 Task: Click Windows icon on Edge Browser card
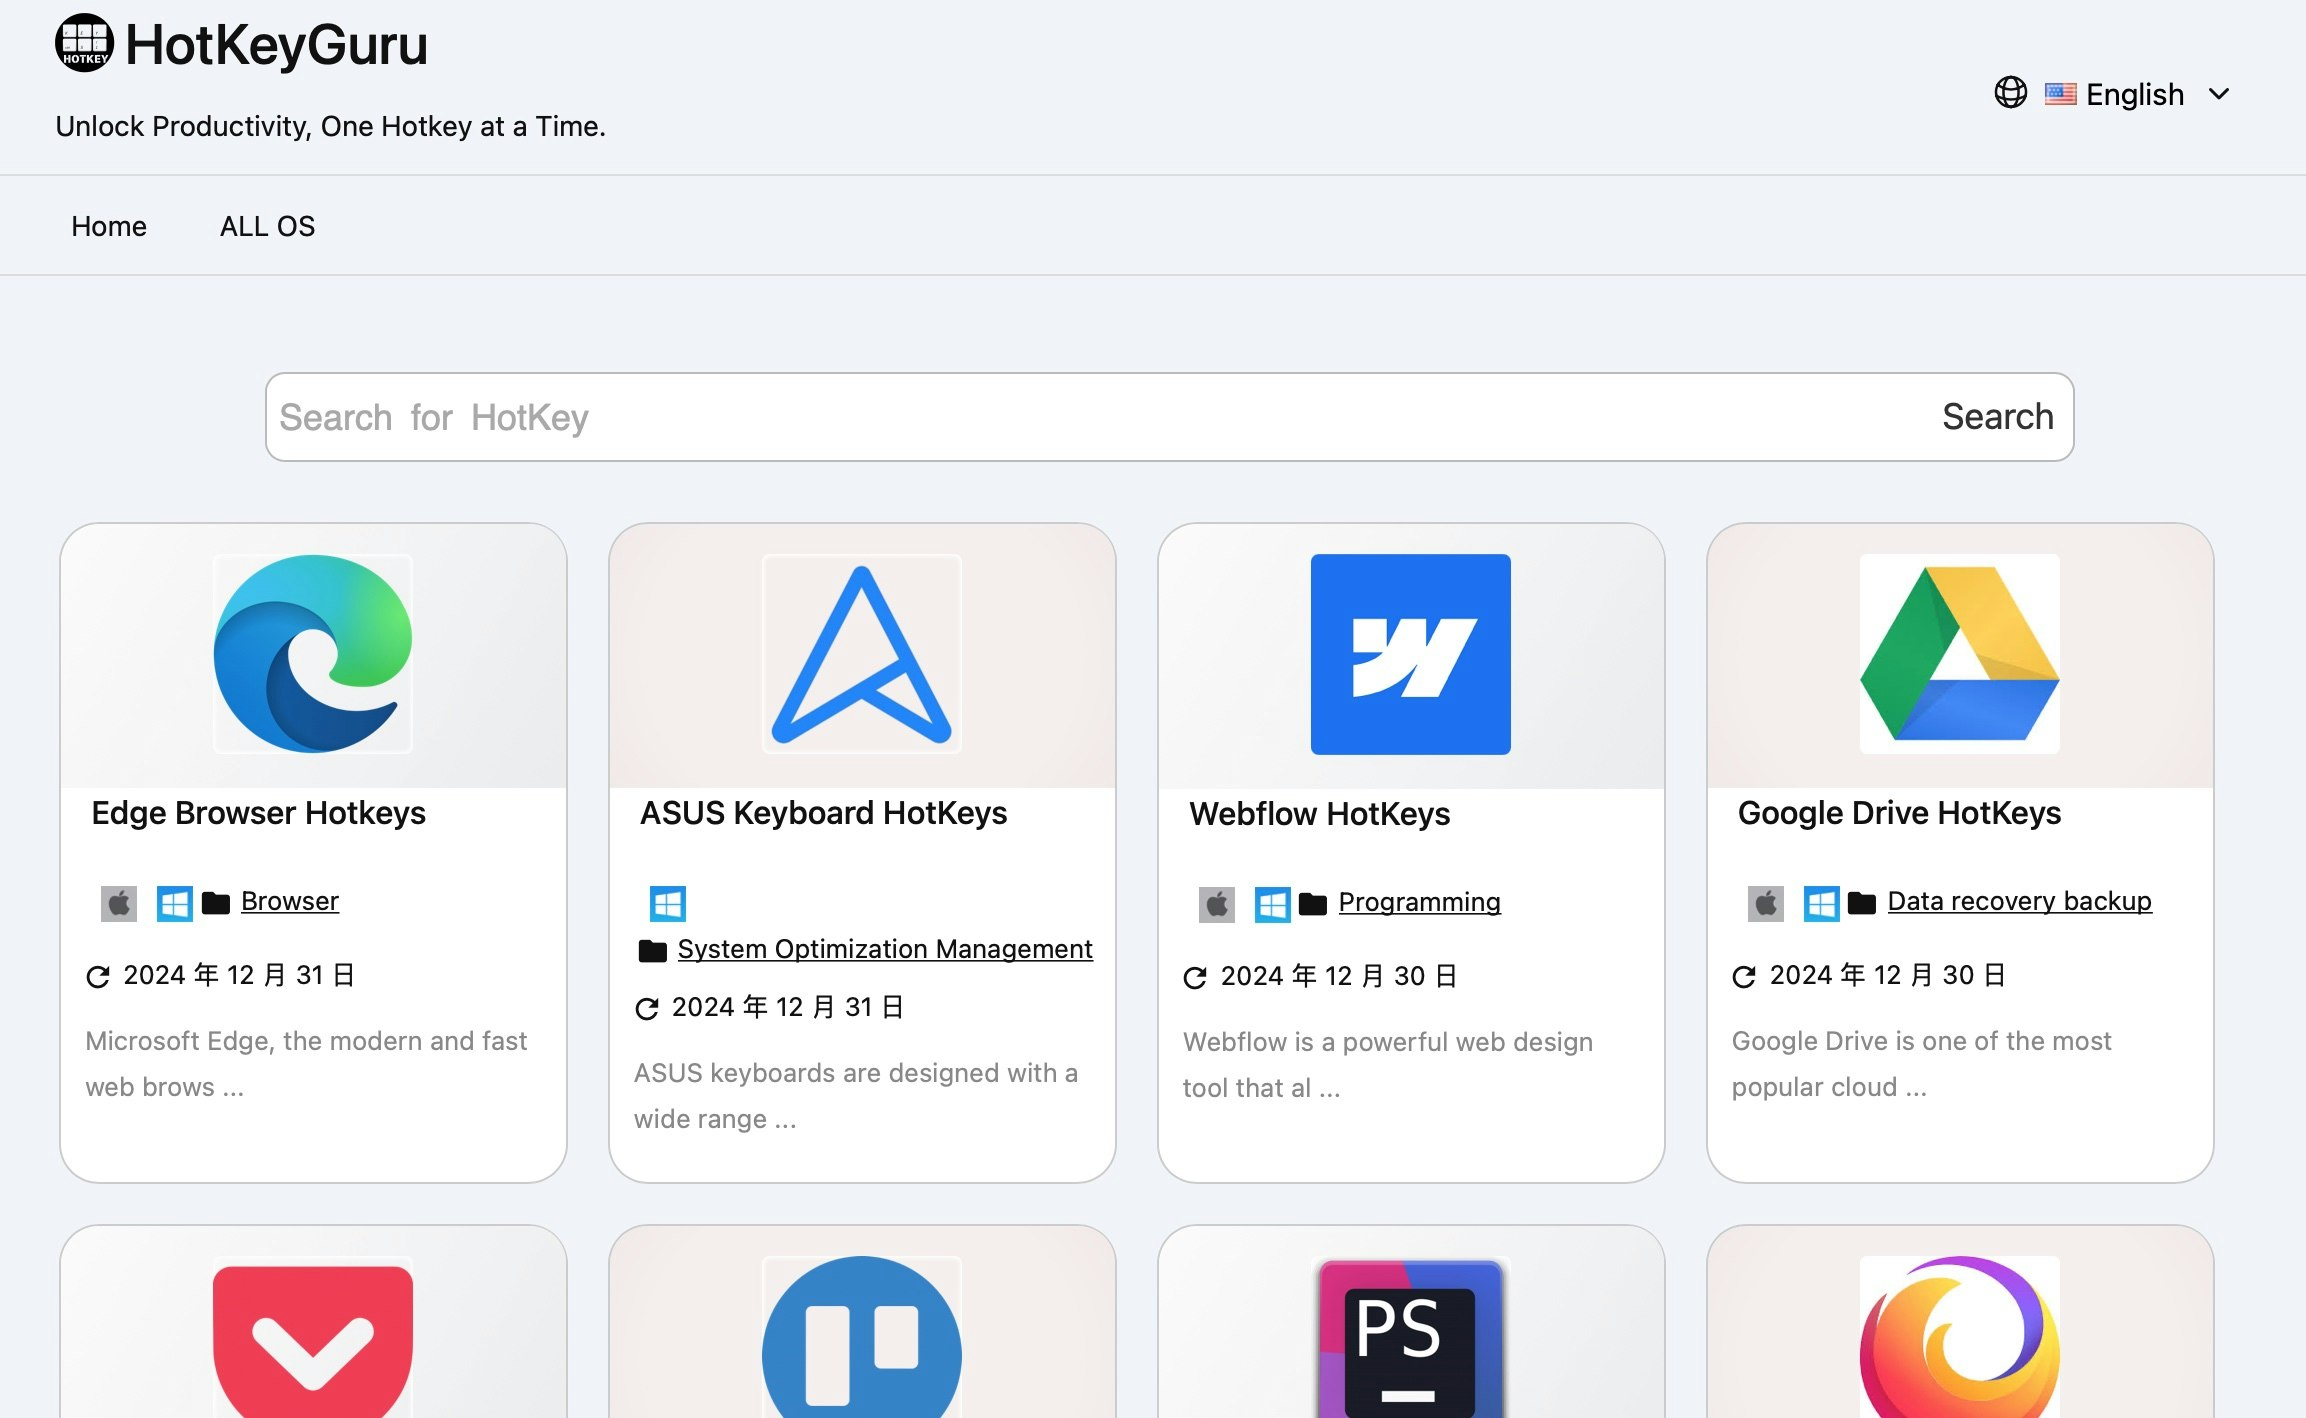tap(175, 904)
